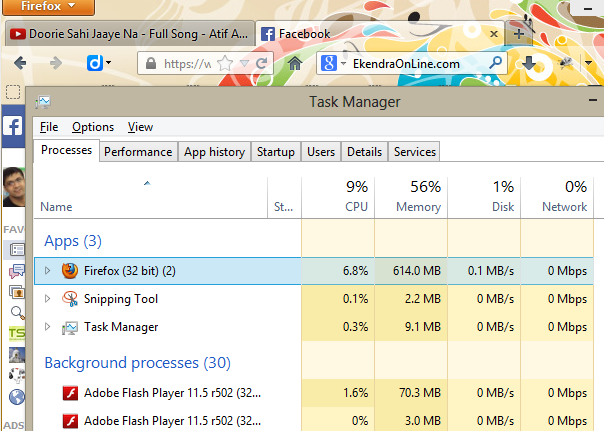Click the St... status column header
Image resolution: width=604 pixels, height=431 pixels.
click(x=284, y=198)
